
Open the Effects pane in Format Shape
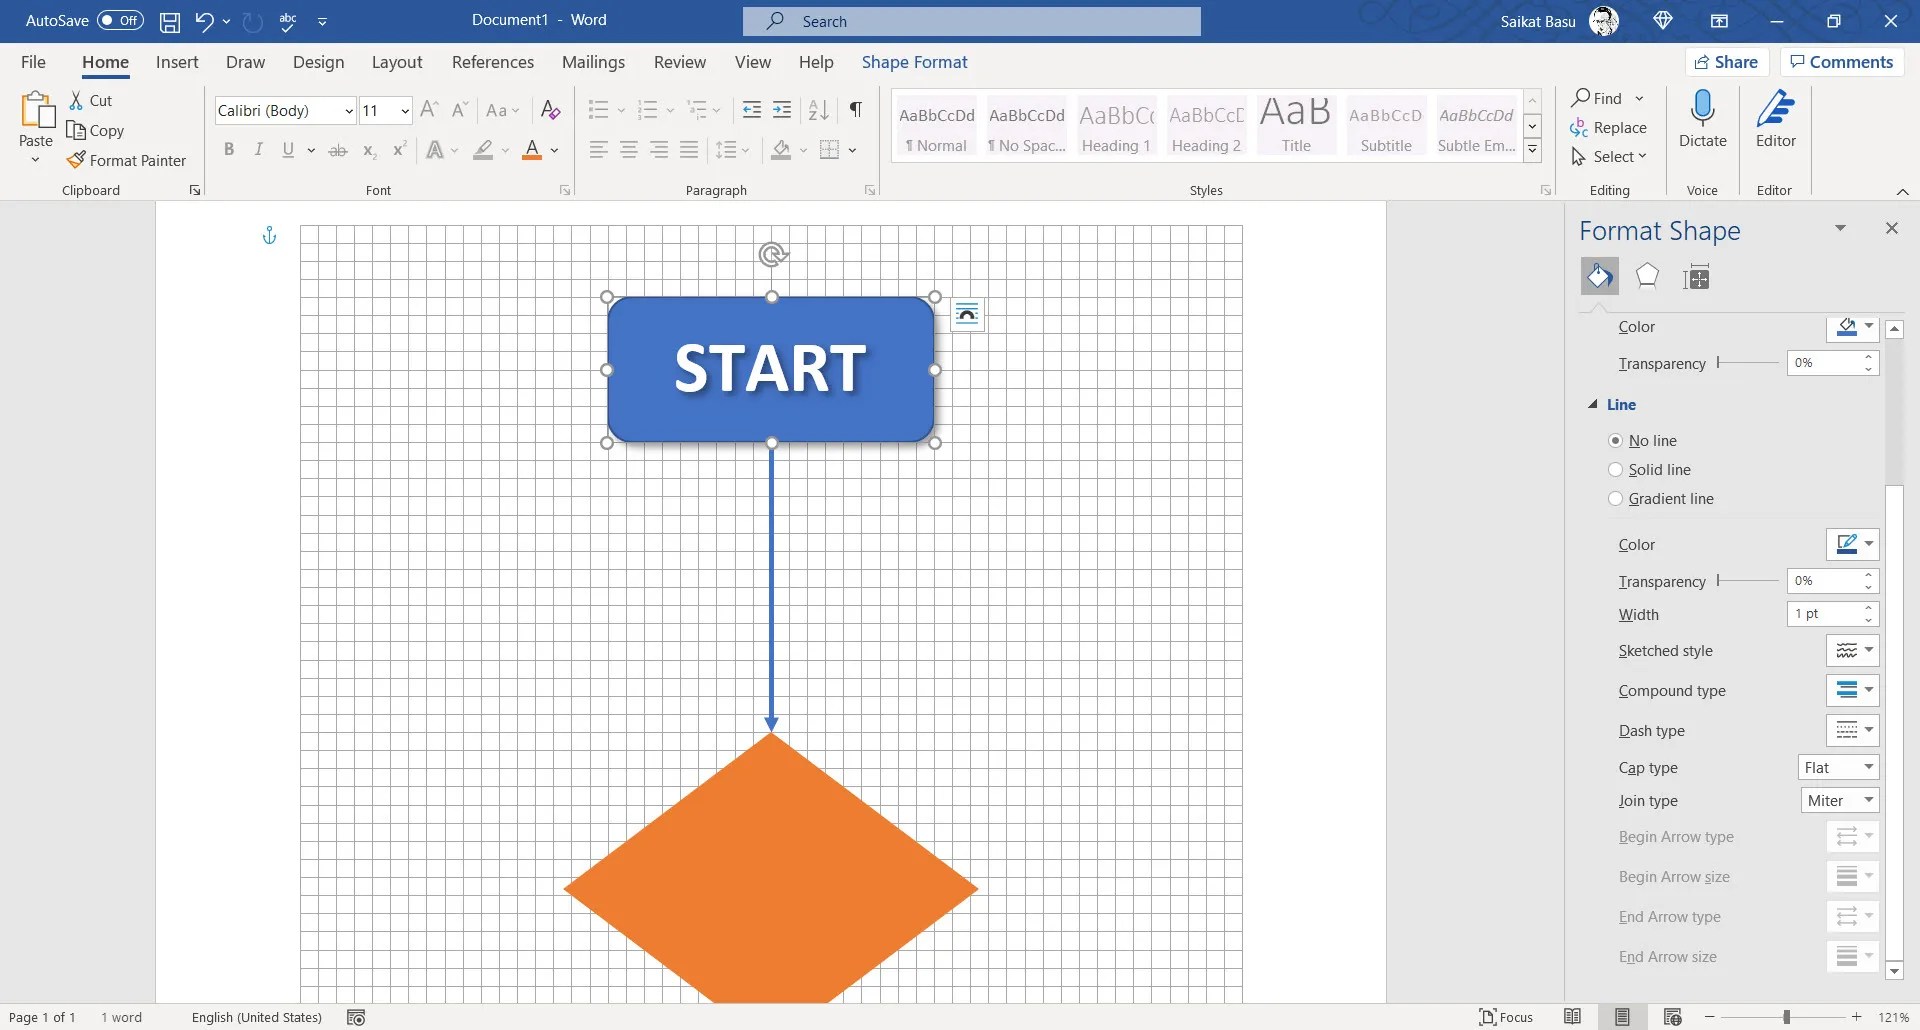click(x=1648, y=276)
